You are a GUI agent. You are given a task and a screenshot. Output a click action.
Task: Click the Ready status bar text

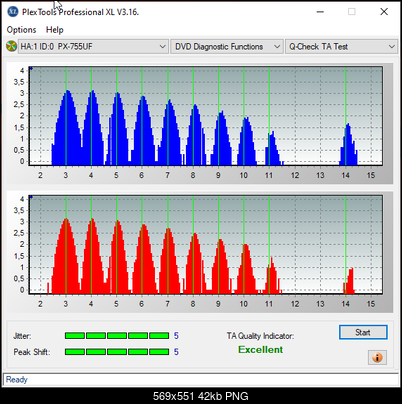[17, 379]
